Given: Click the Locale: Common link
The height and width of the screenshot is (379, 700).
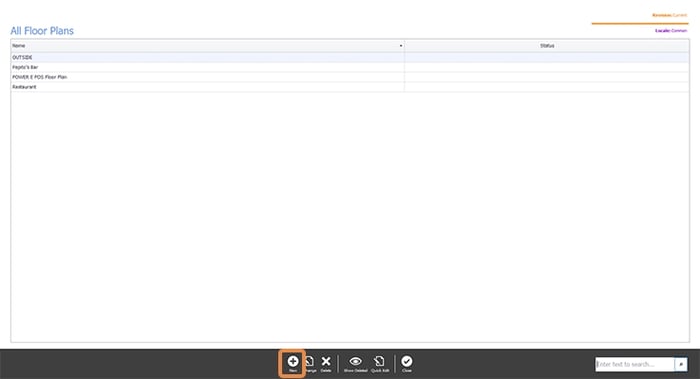Looking at the screenshot, I should pyautogui.click(x=671, y=31).
